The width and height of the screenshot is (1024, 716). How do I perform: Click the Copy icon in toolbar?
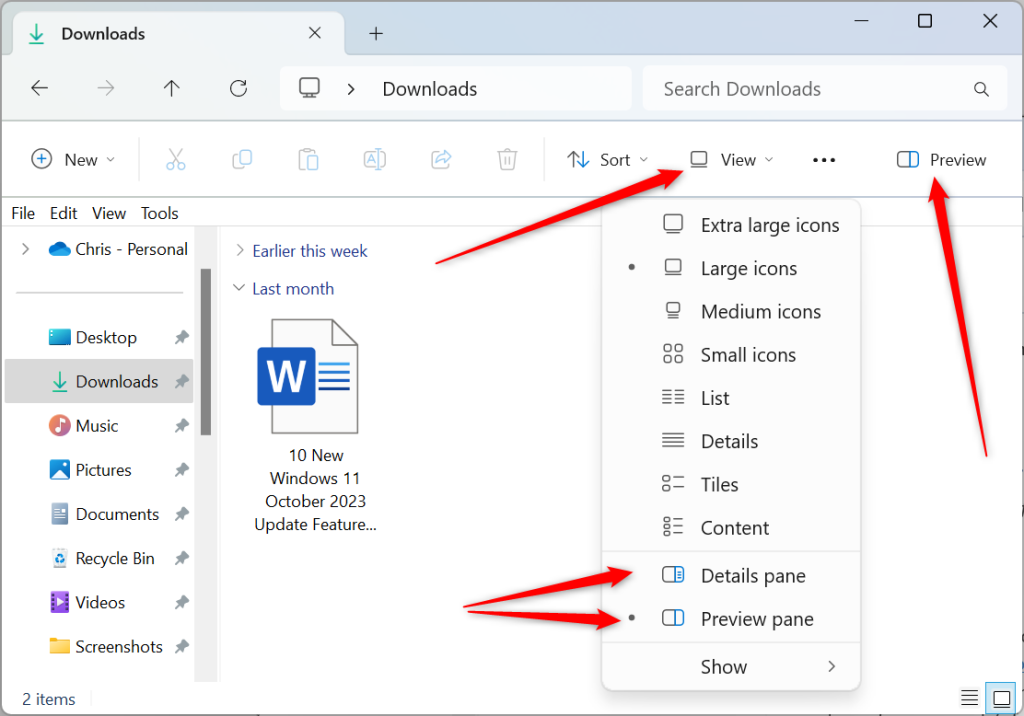point(242,160)
